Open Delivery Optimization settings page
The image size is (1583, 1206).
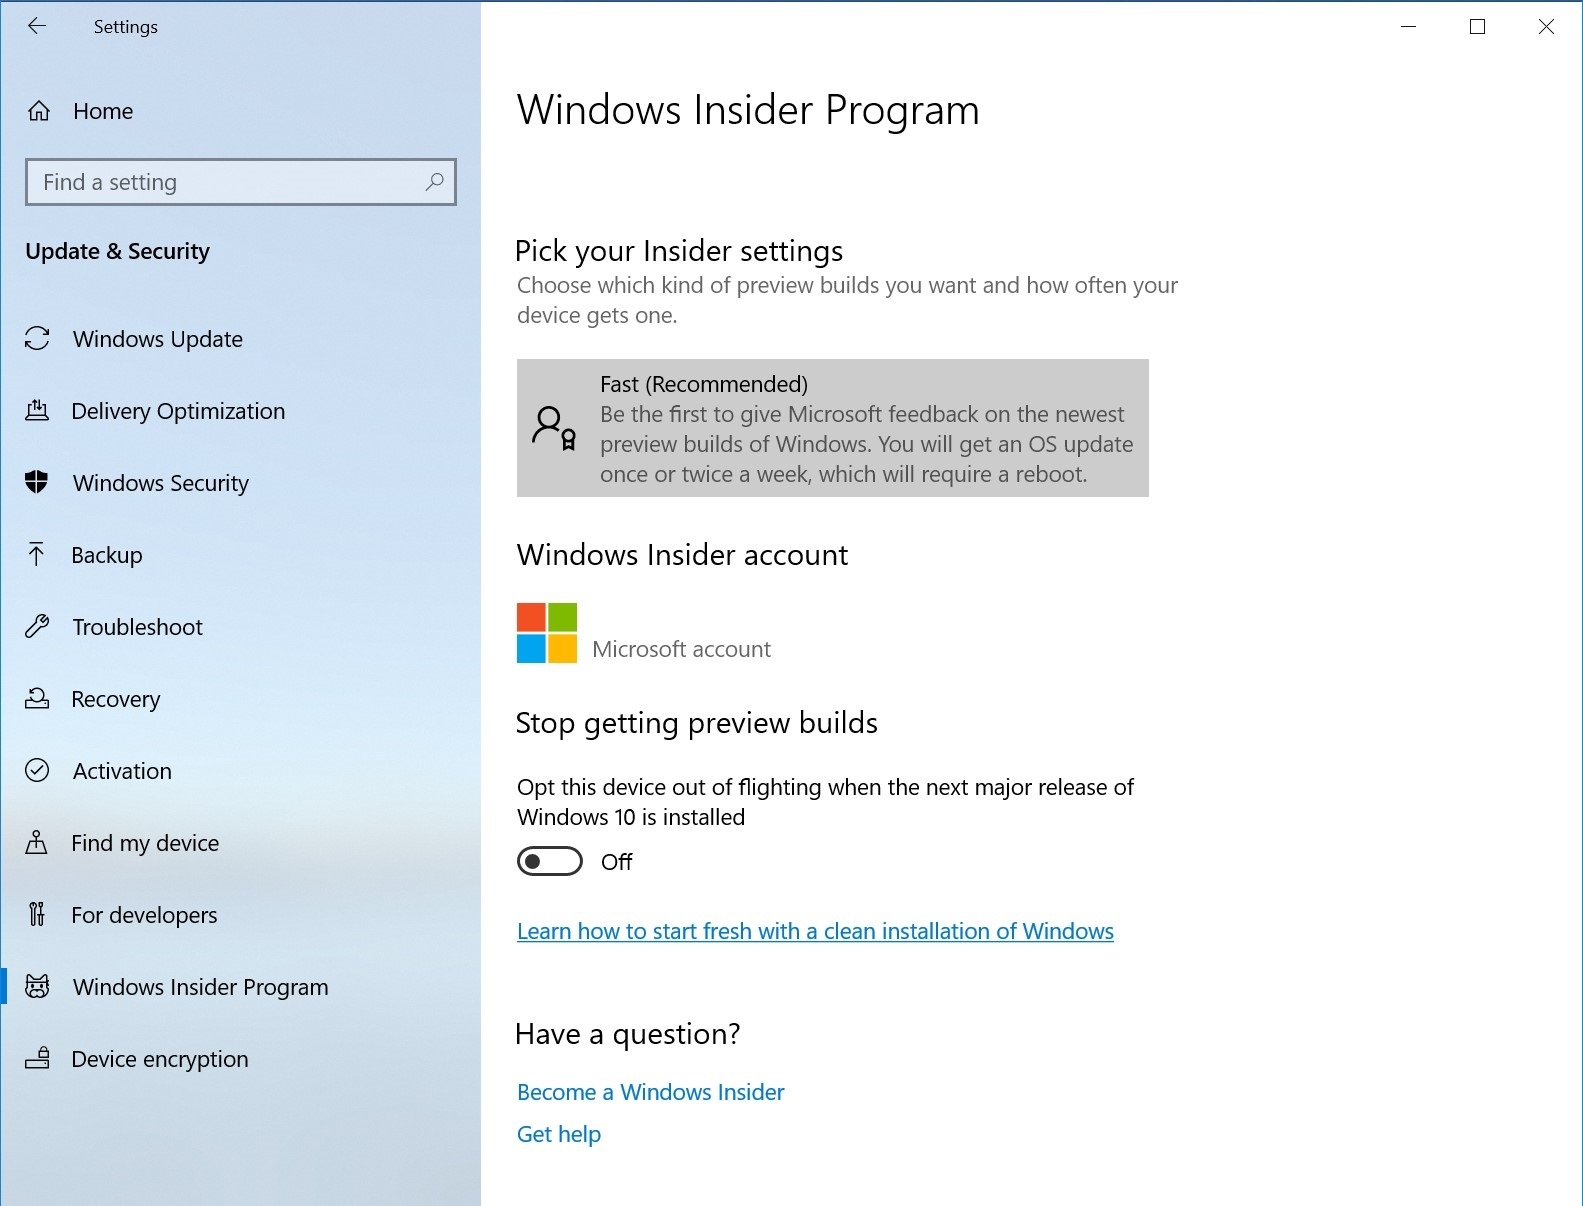178,411
